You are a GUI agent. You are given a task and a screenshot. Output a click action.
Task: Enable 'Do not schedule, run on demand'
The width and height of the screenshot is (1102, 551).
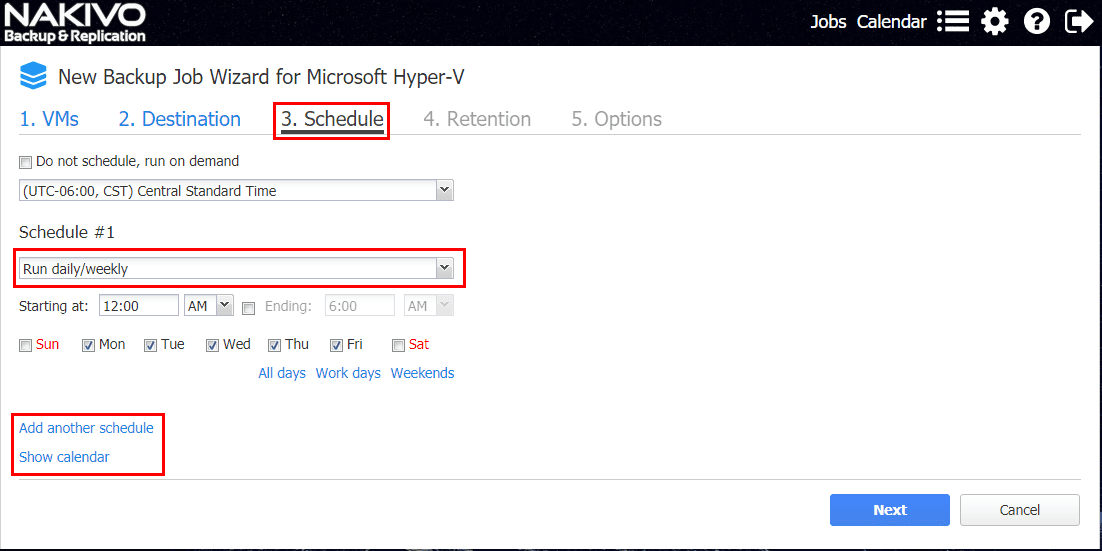26,161
